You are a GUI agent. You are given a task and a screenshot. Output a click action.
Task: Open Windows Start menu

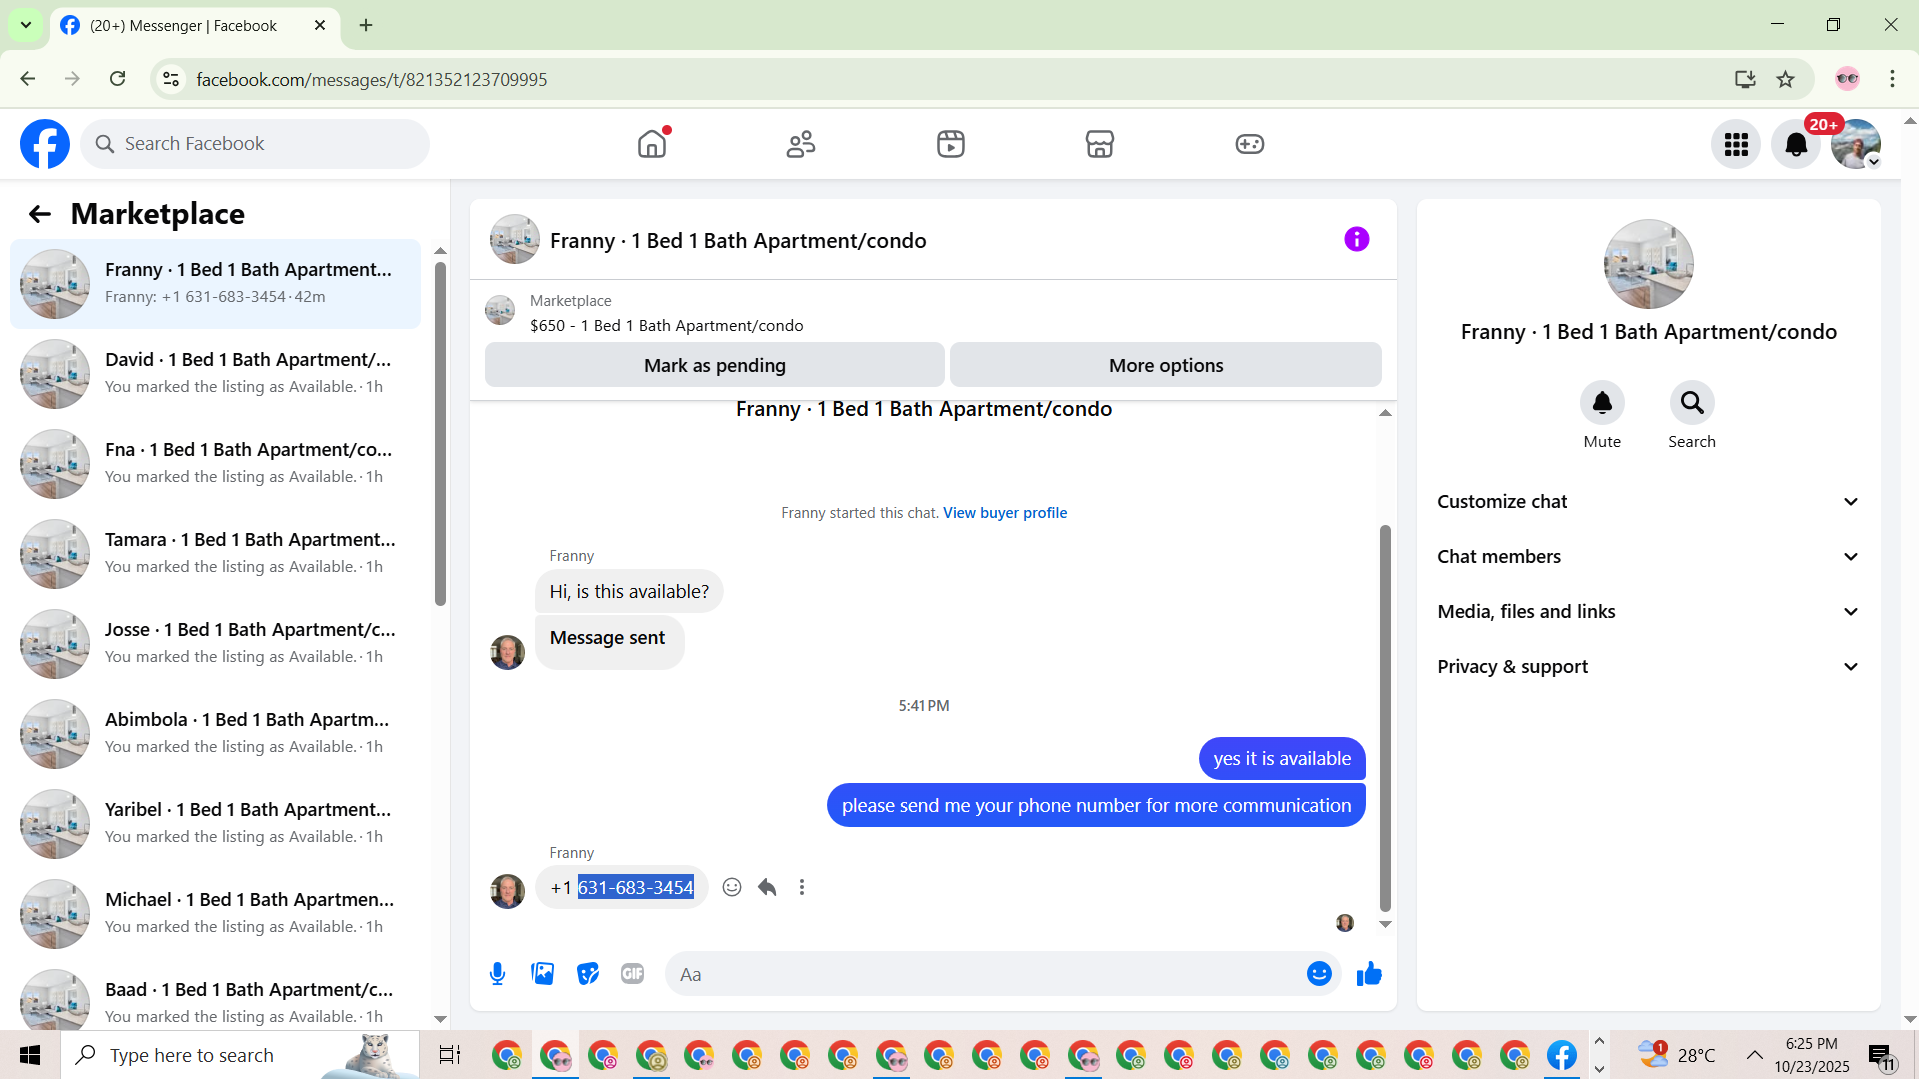[30, 1055]
